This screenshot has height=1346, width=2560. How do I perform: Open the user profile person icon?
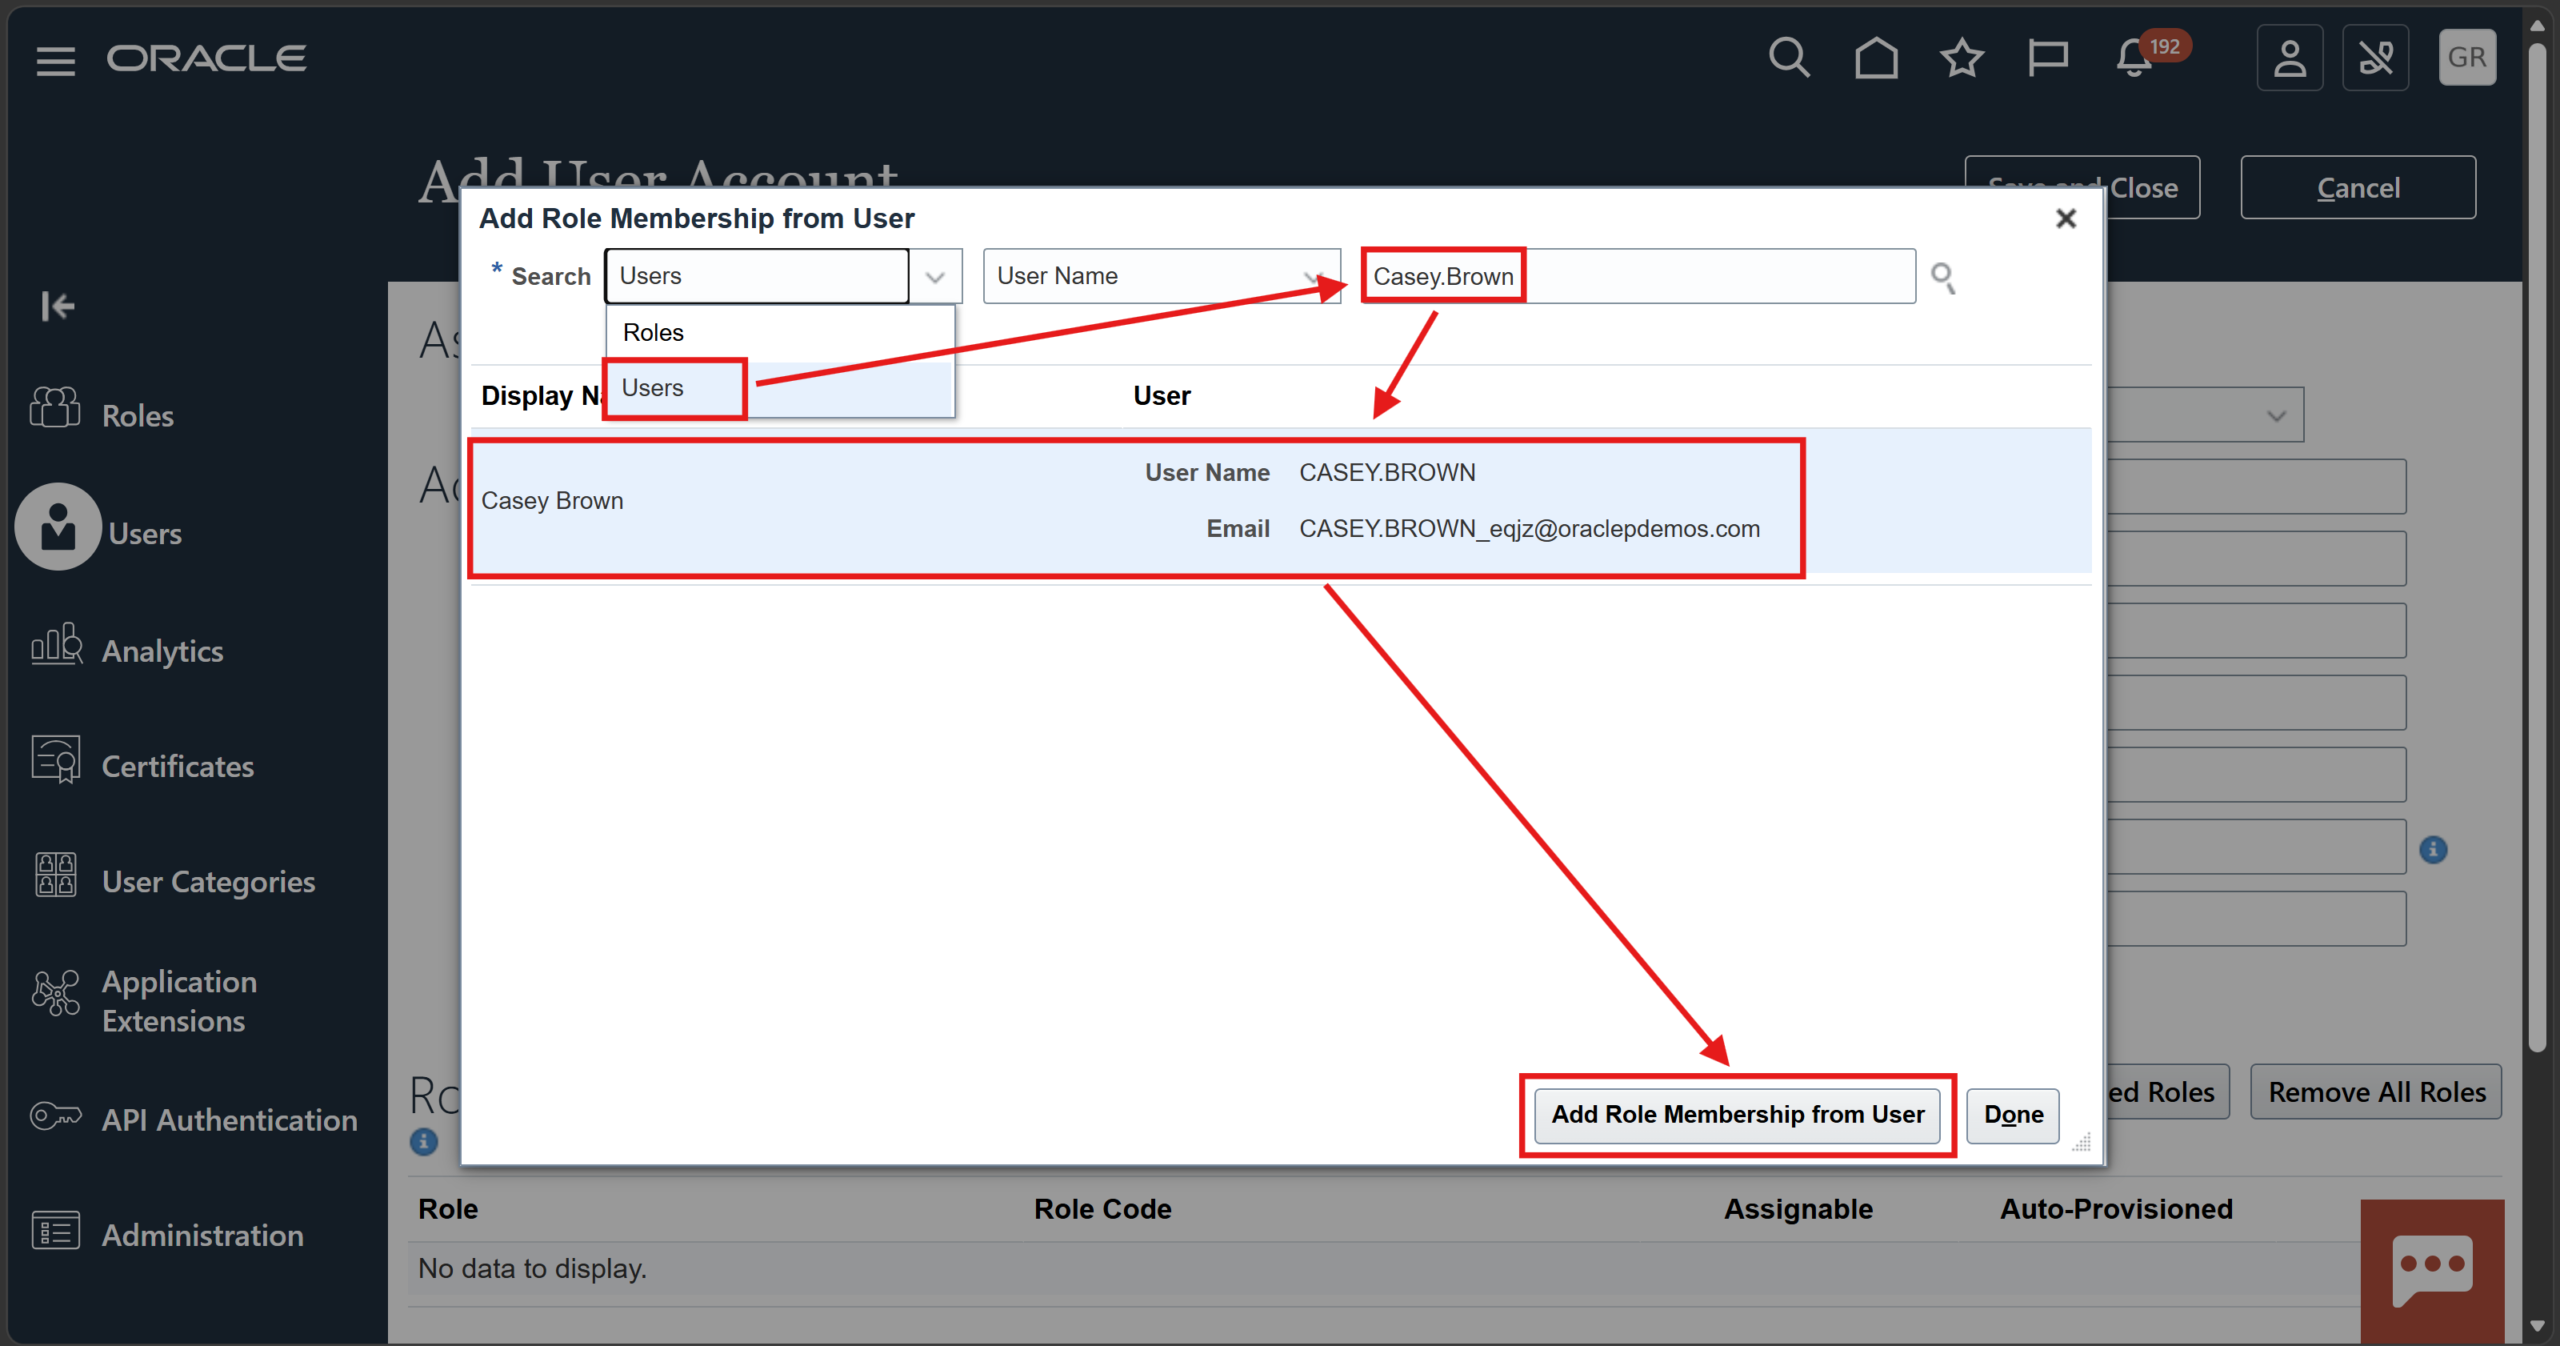click(2290, 58)
